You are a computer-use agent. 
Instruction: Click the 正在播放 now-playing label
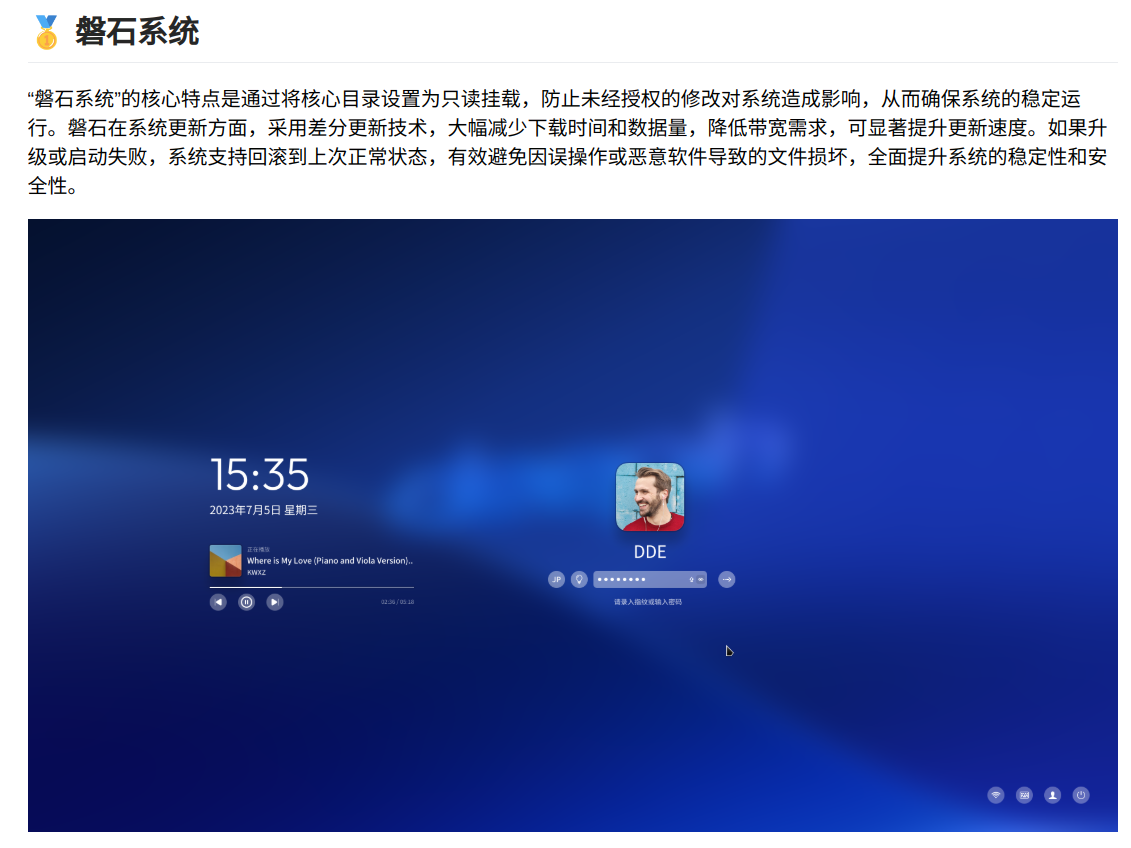coord(258,549)
